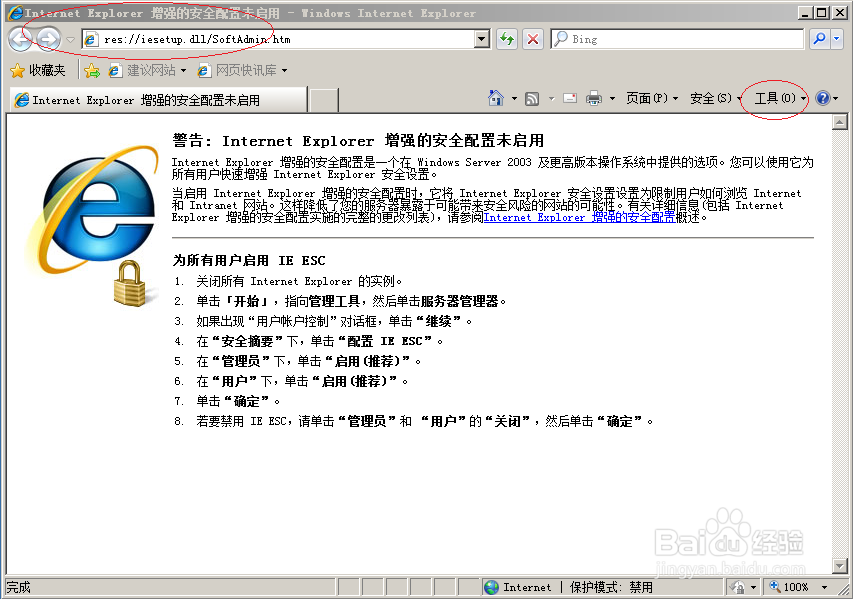Close the Internet Explorer window
853x599 pixels.
840,12
